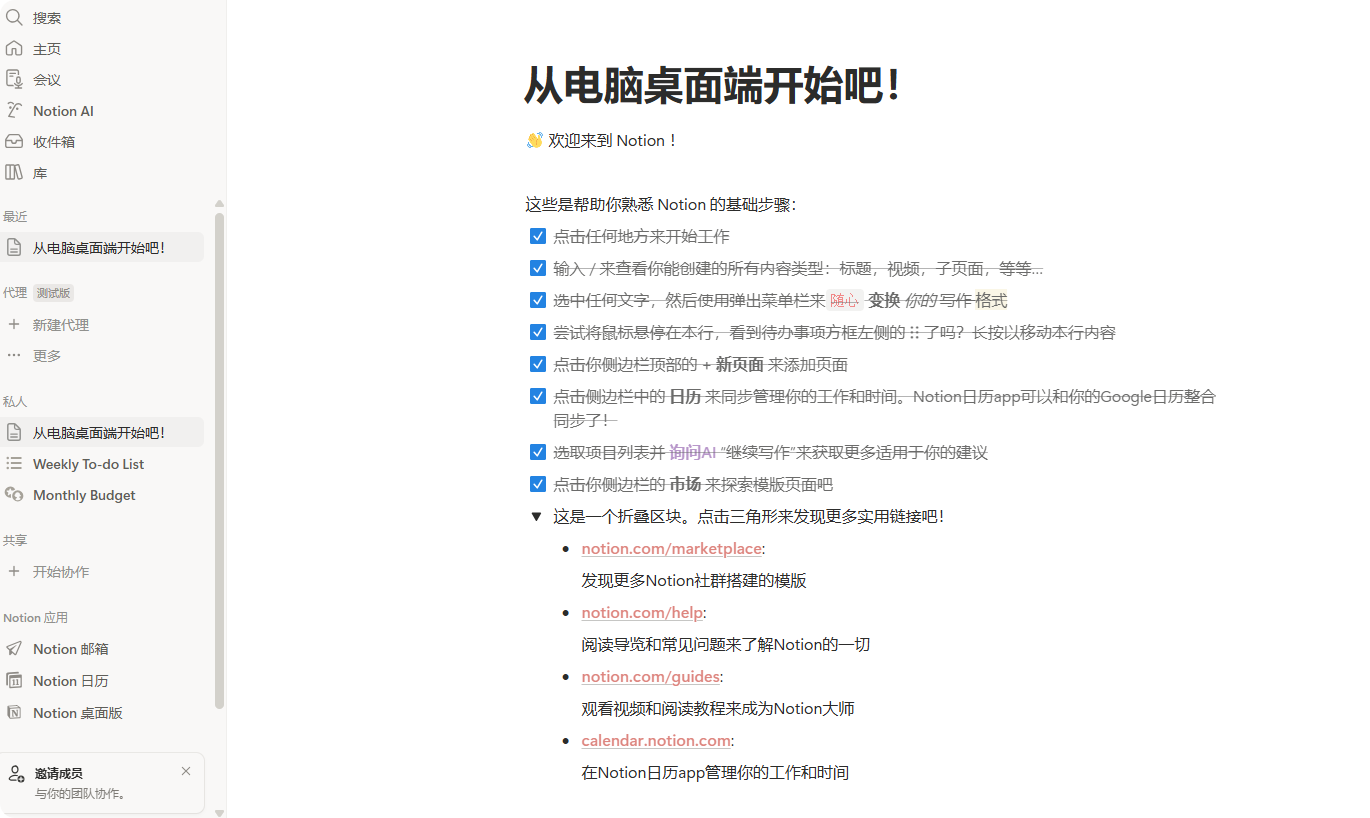This screenshot has width=1370, height=818.
Task: Open Weekly To-do List page
Action: (88, 464)
